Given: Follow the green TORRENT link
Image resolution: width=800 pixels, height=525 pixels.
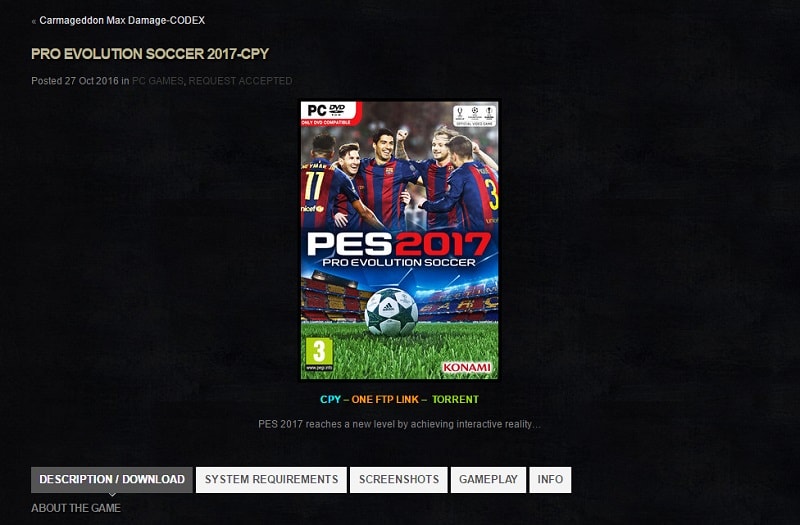Looking at the screenshot, I should point(455,399).
